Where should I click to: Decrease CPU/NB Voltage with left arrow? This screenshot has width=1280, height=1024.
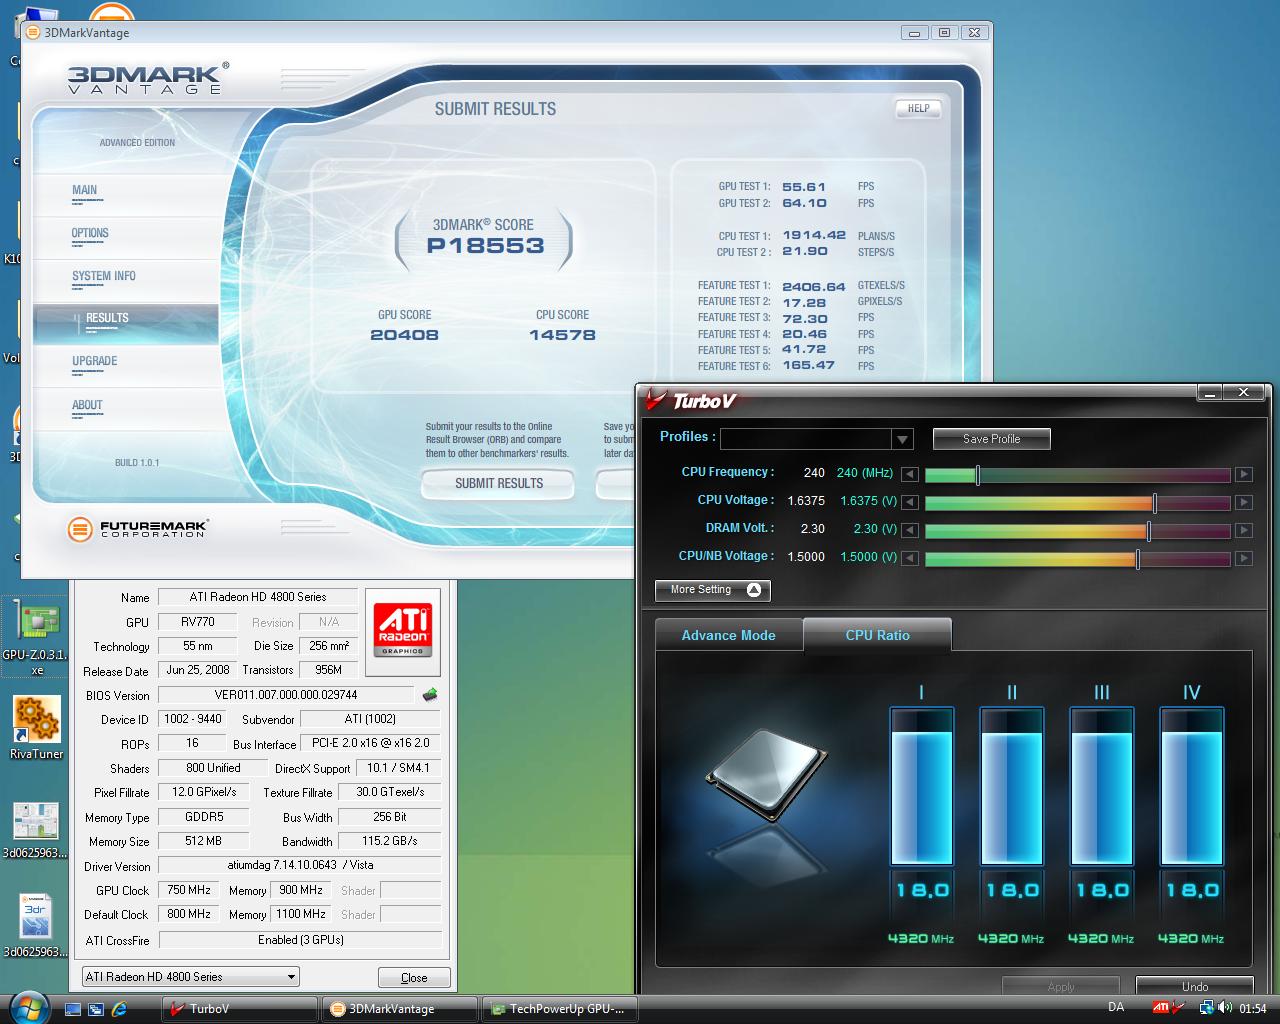pos(909,558)
